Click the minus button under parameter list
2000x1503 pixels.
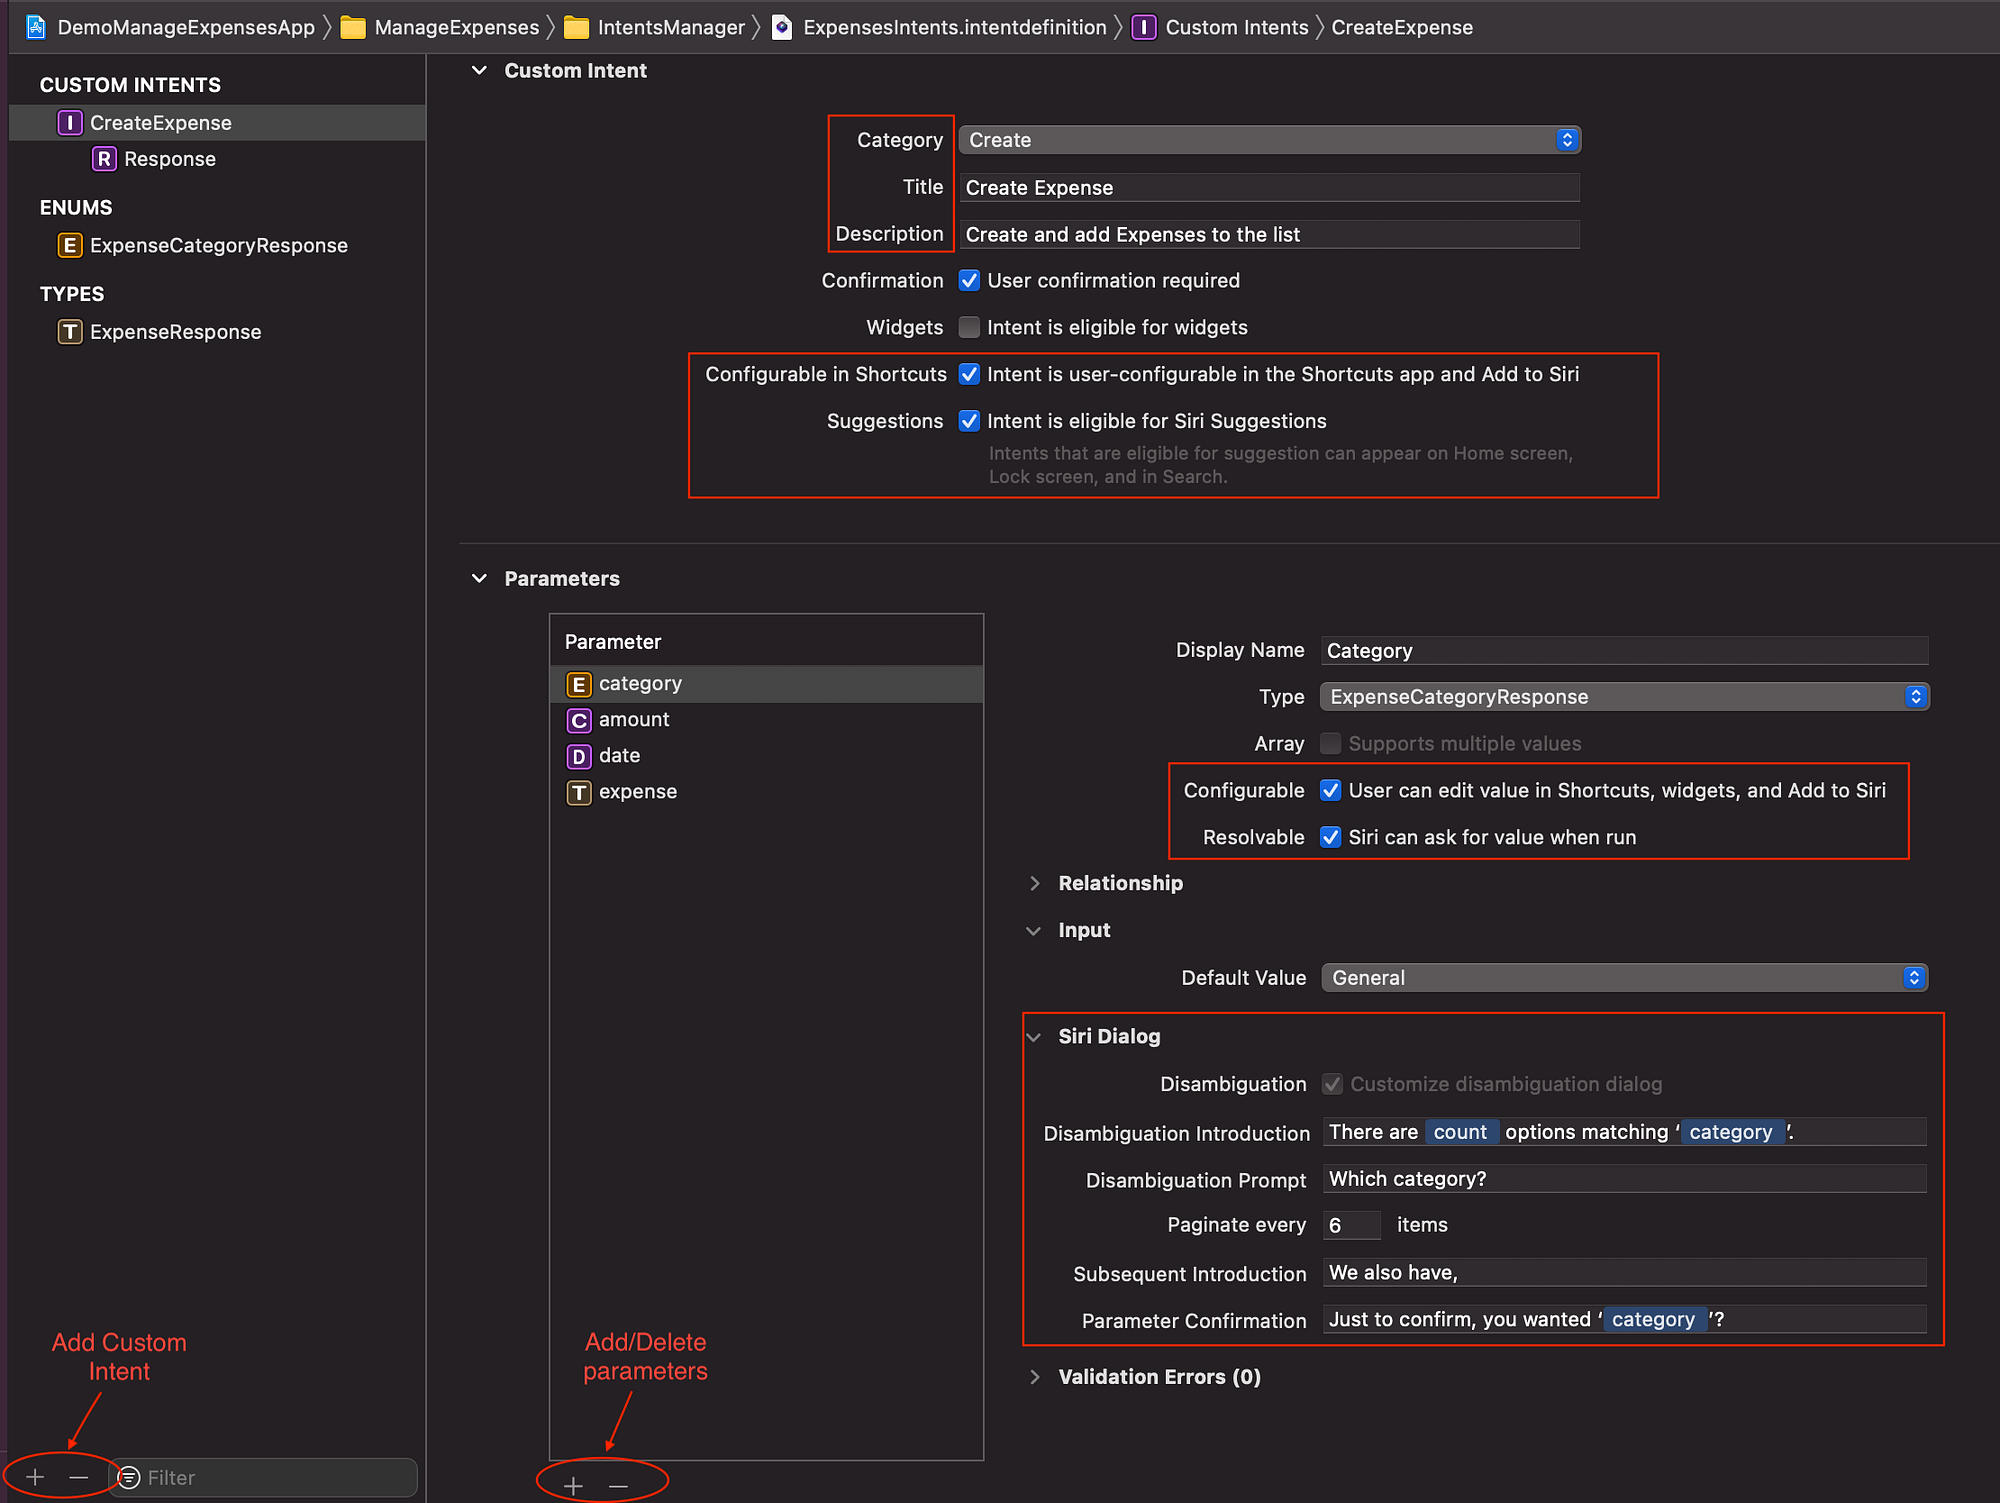pos(619,1486)
